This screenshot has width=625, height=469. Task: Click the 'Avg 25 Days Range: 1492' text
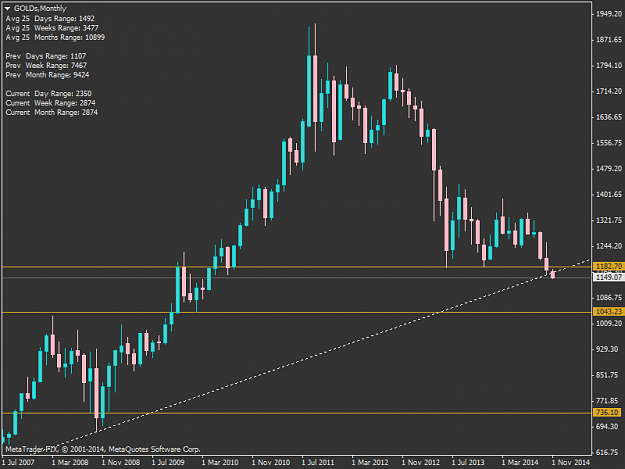pos(50,18)
